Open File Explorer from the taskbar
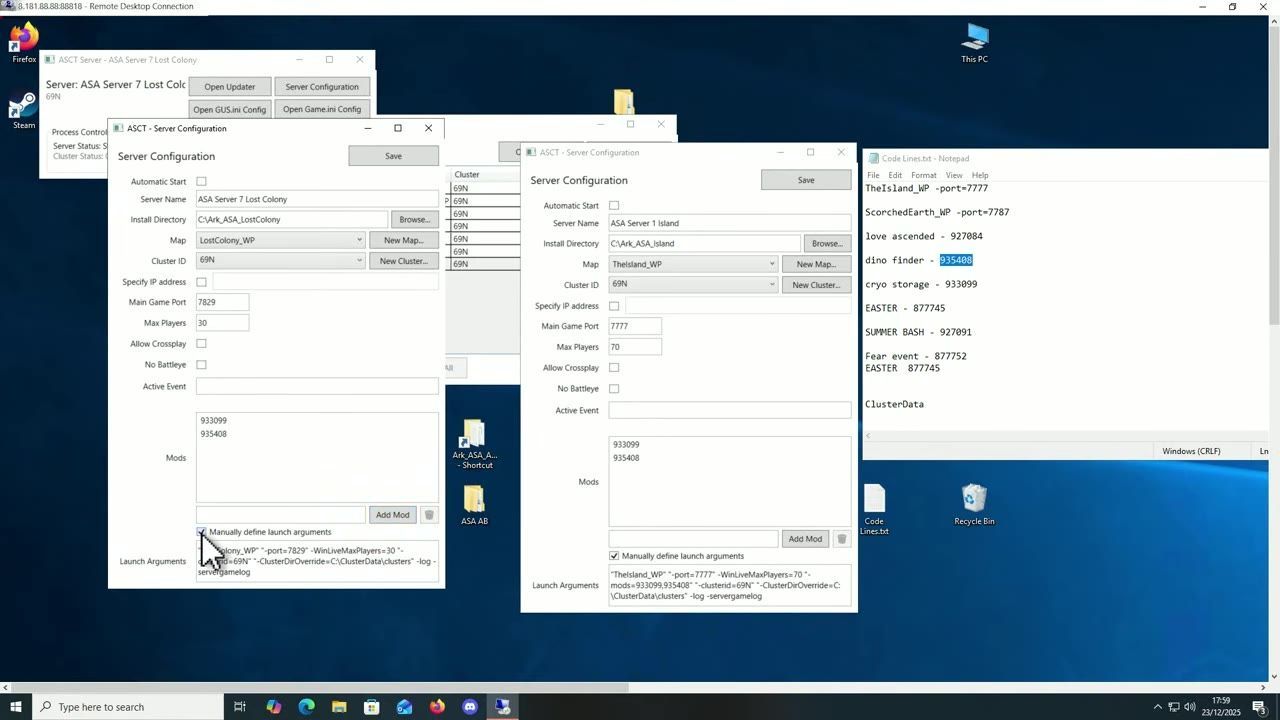Image resolution: width=1280 pixels, height=720 pixels. click(x=339, y=707)
